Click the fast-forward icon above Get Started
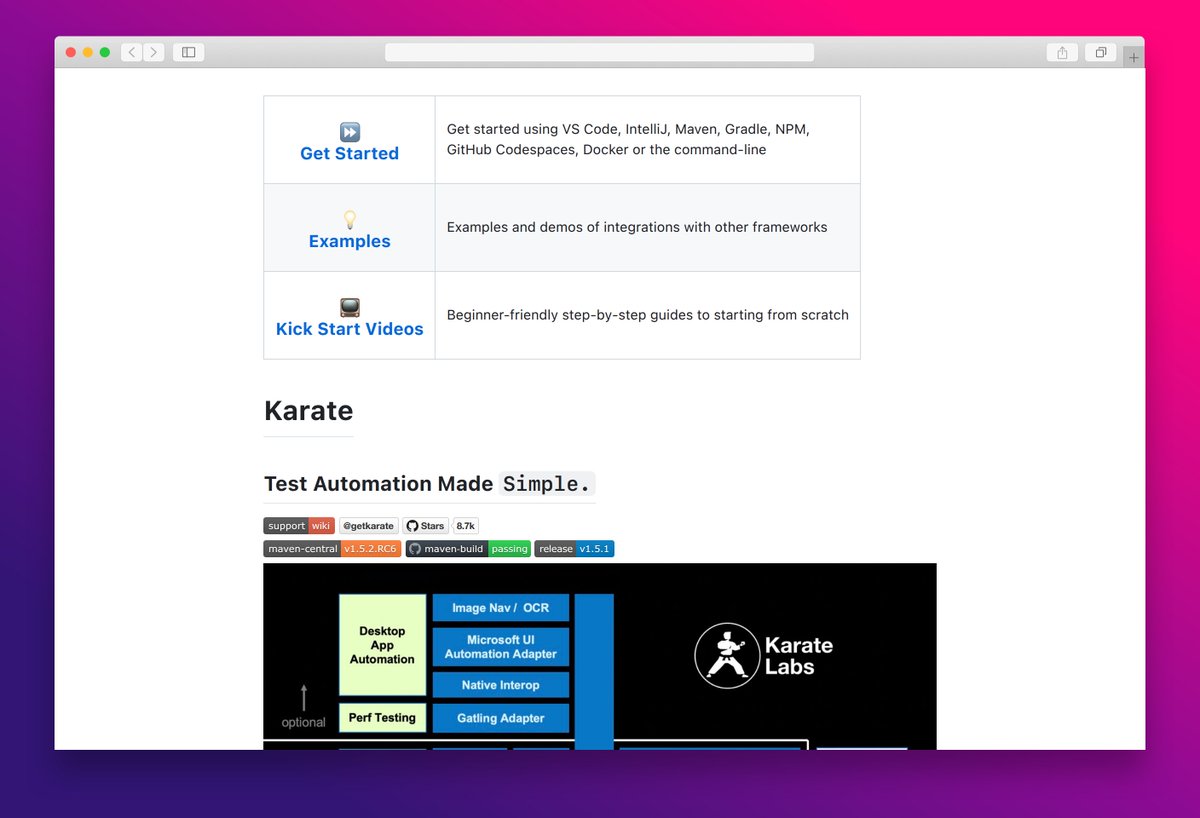The height and width of the screenshot is (818, 1200). [349, 130]
